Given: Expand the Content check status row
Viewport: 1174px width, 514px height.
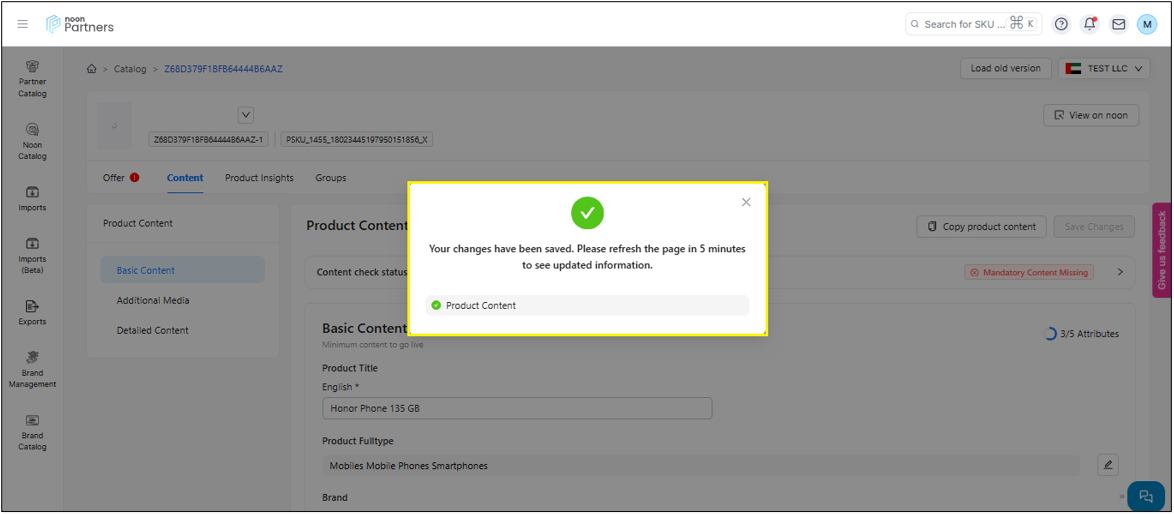Looking at the screenshot, I should click(x=1119, y=272).
